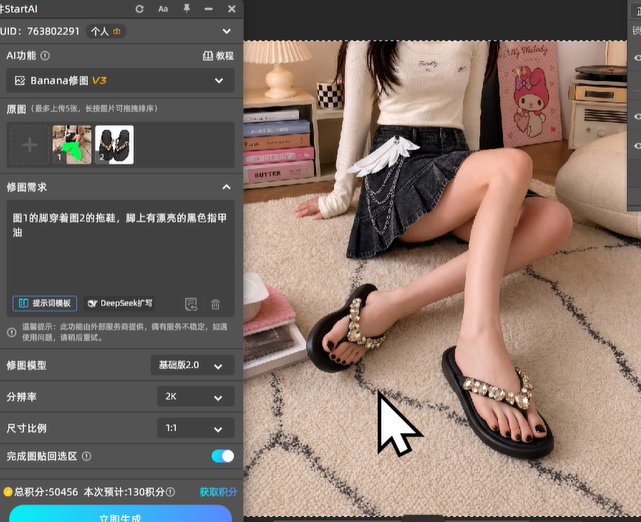Click the prompt history icon
Screen dimensions: 641x522
coord(191,304)
